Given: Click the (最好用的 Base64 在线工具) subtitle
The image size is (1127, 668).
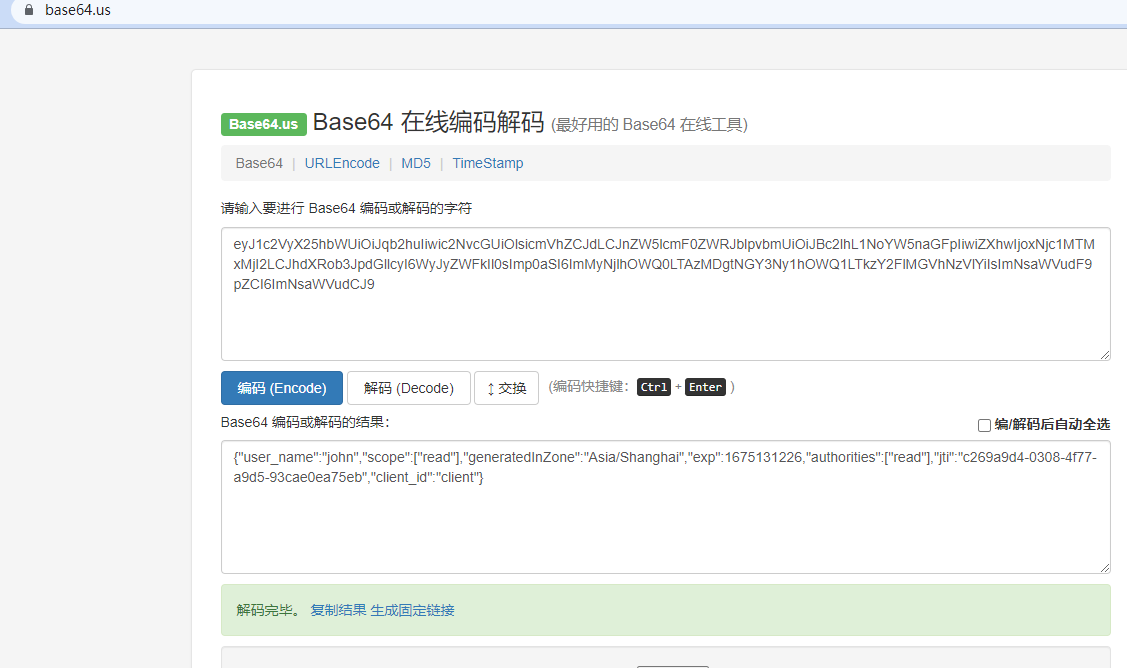Looking at the screenshot, I should pyautogui.click(x=649, y=125).
